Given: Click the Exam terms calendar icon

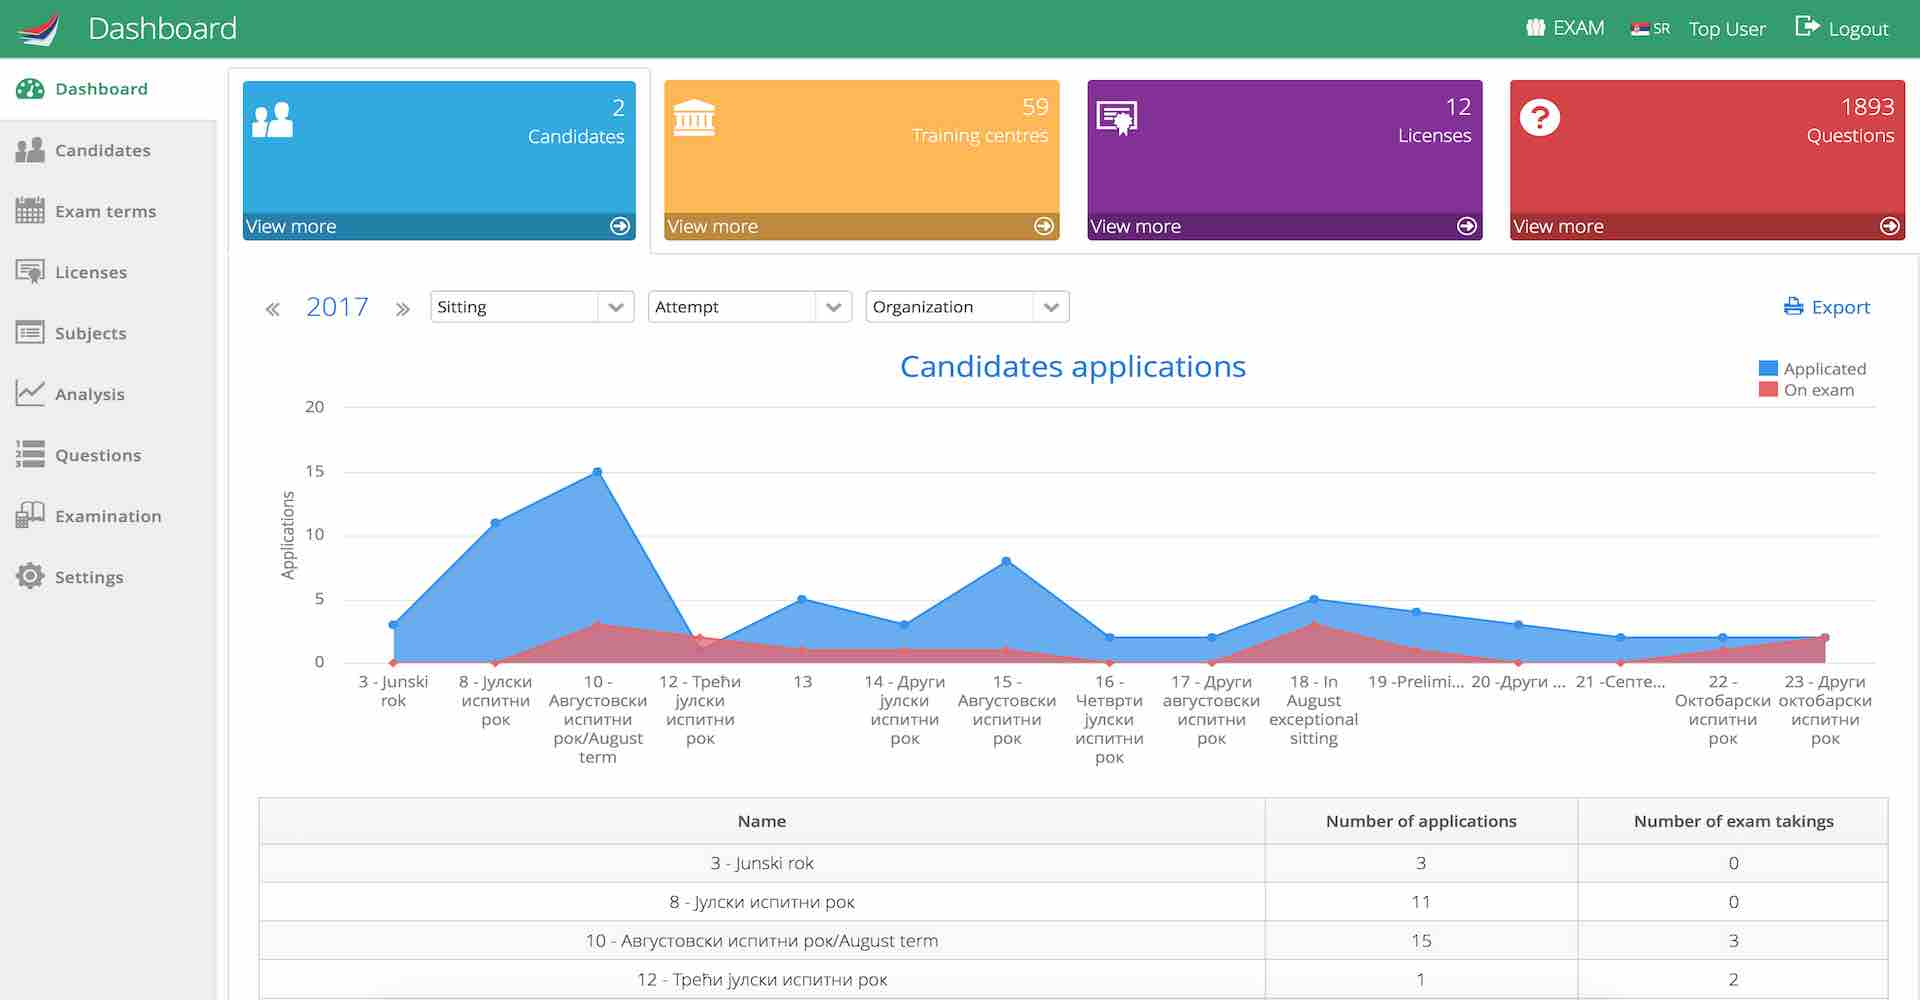Looking at the screenshot, I should pos(30,211).
